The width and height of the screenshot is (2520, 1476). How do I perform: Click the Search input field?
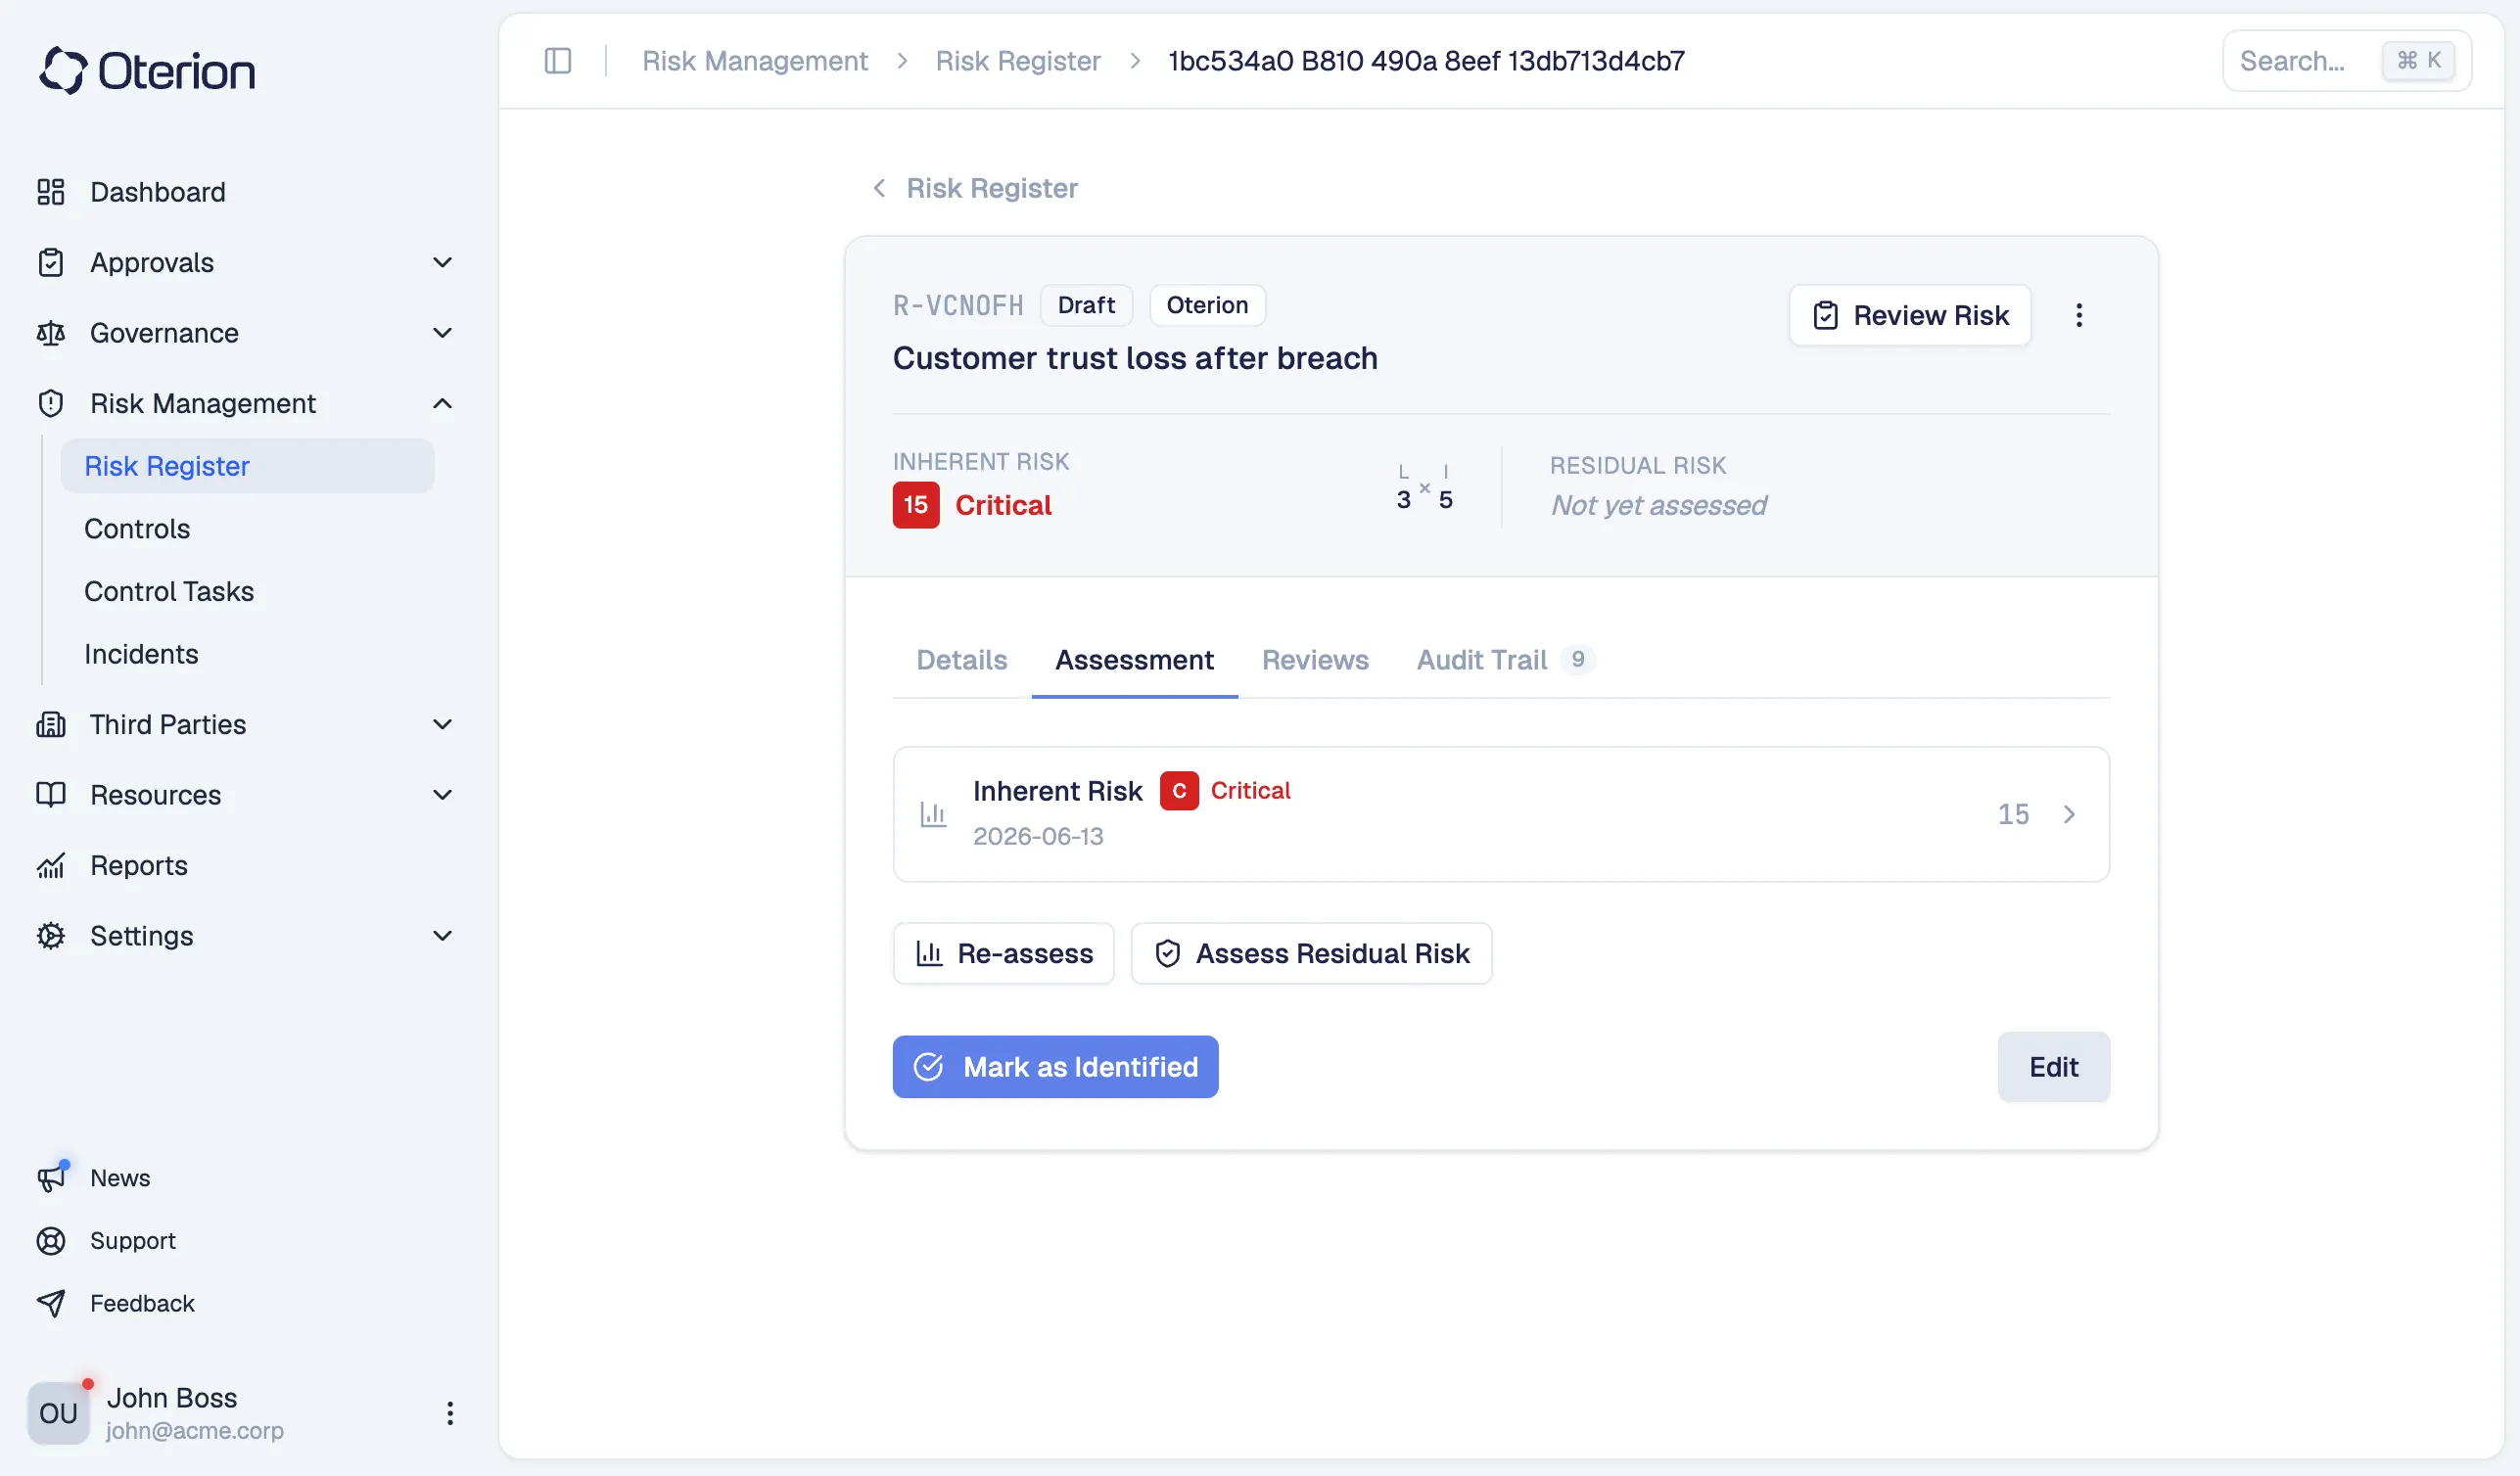coord(2346,61)
